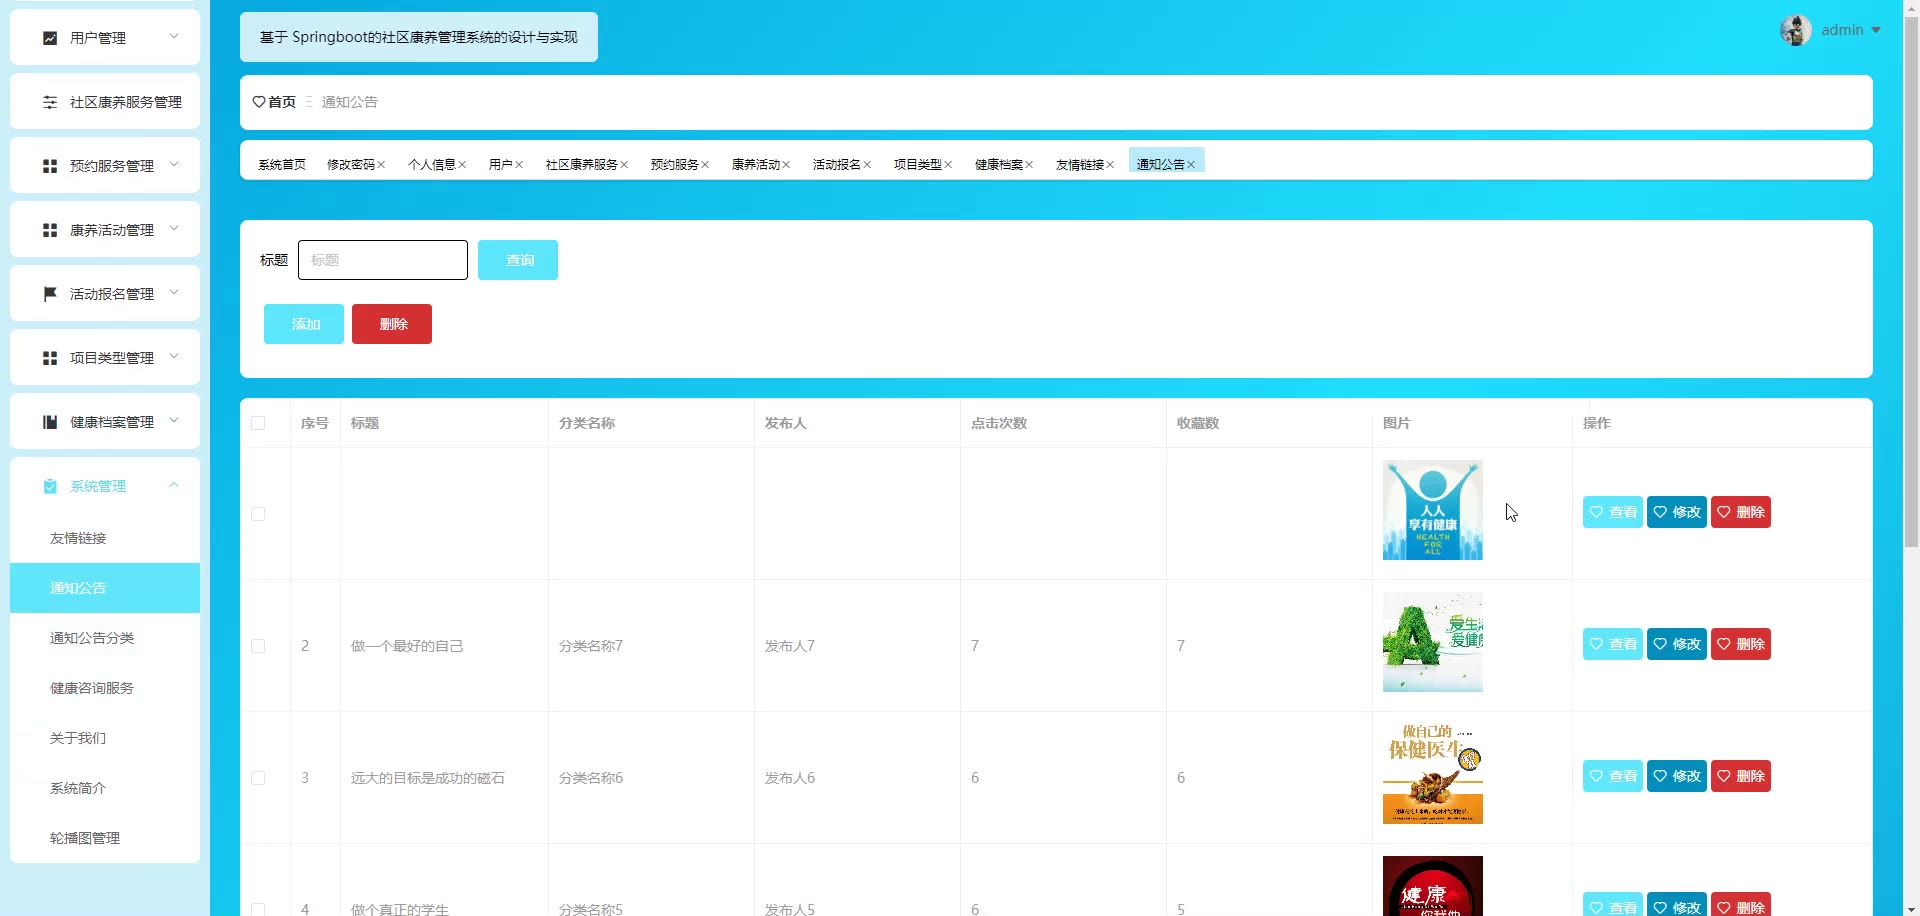1920x916 pixels.
Task: Click the 预约服务管理 grid icon
Action: pyautogui.click(x=50, y=166)
